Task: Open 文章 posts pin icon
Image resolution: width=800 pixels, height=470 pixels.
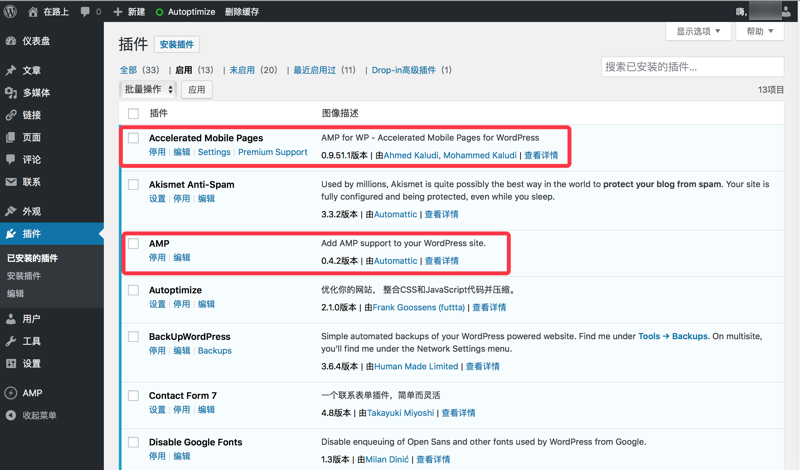Action: [11, 70]
